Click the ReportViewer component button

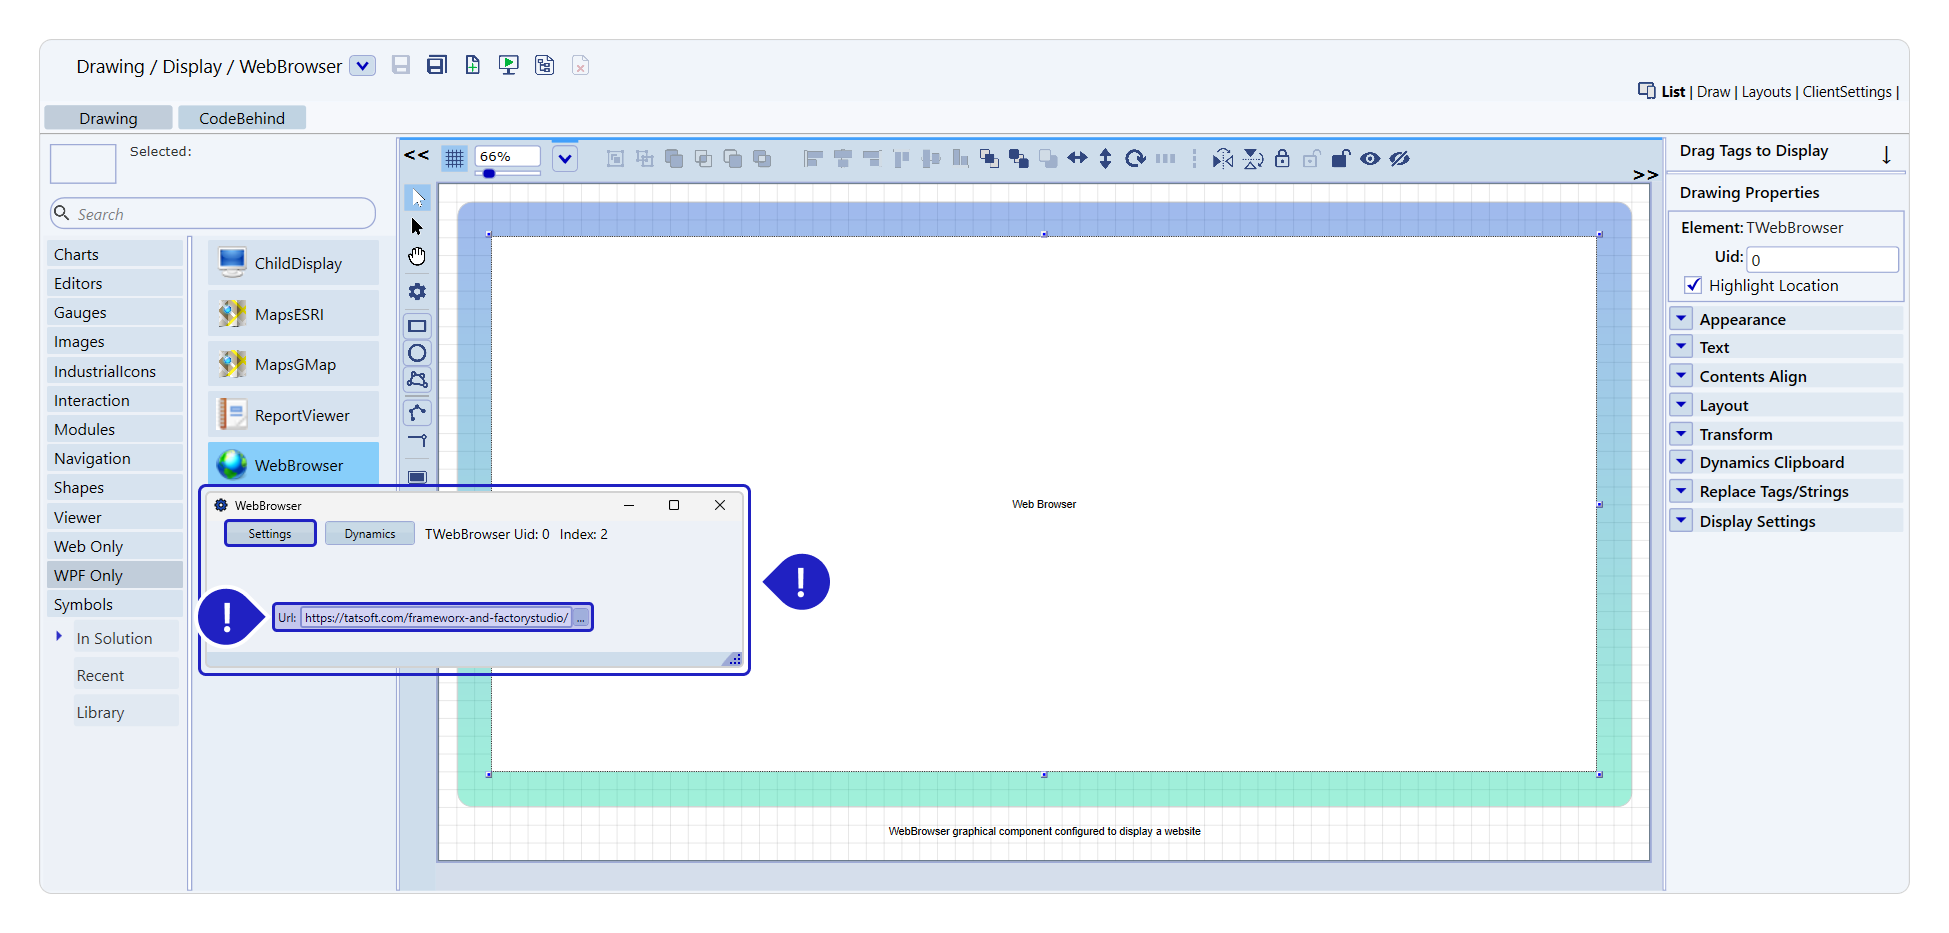[x=293, y=415]
